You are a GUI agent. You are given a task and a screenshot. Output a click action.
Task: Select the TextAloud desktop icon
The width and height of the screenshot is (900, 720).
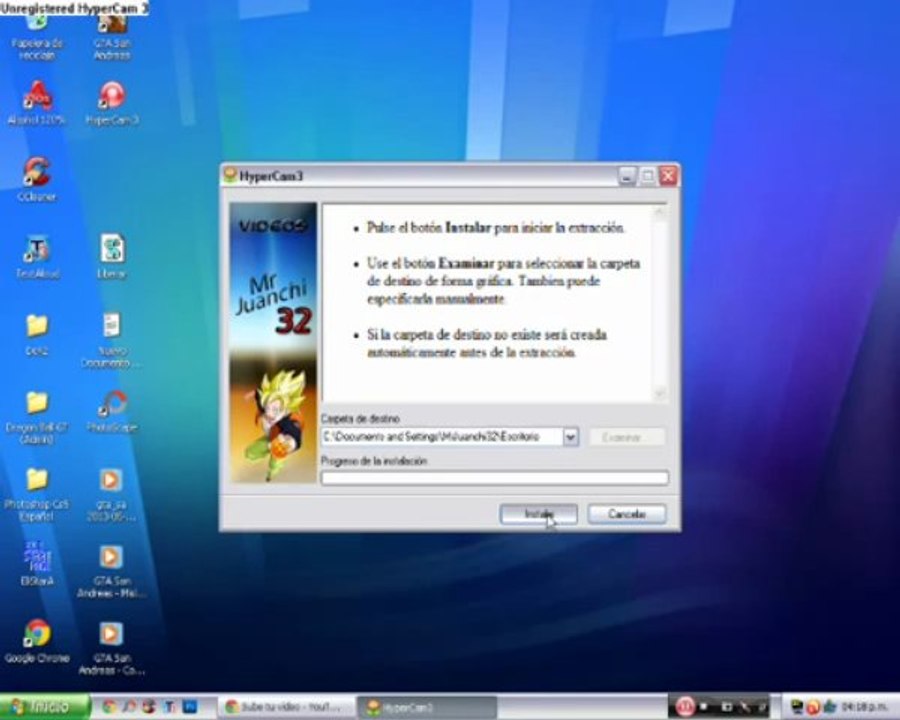(x=37, y=256)
